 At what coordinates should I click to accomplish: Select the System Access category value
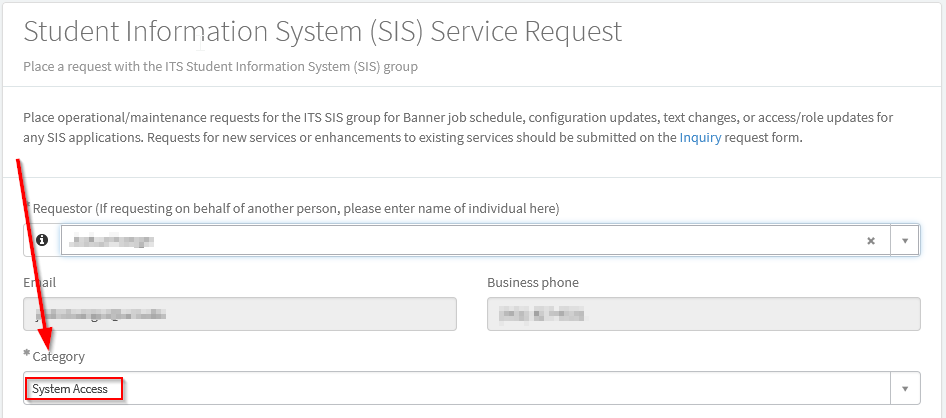pyautogui.click(x=72, y=389)
